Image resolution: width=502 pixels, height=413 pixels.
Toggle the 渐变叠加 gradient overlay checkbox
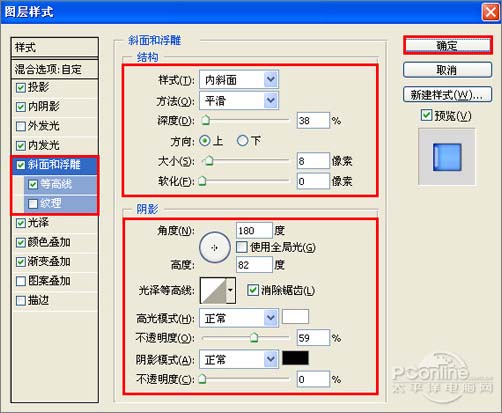[21, 262]
